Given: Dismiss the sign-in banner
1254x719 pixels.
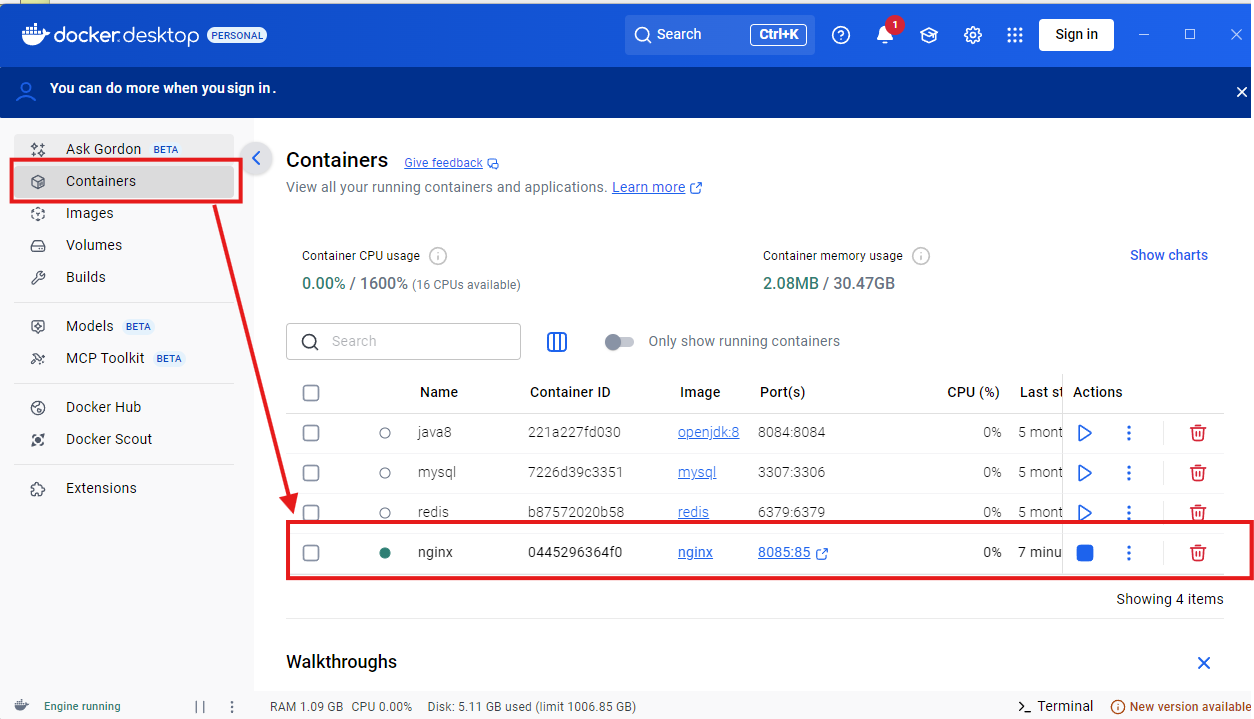Looking at the screenshot, I should (1241, 92).
